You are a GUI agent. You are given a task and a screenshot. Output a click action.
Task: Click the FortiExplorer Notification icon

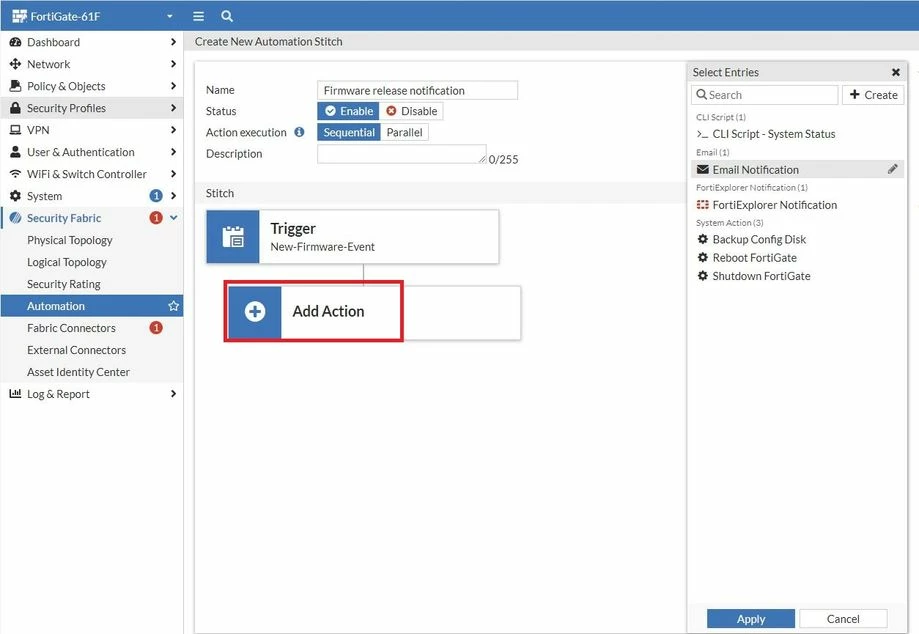[x=702, y=204]
